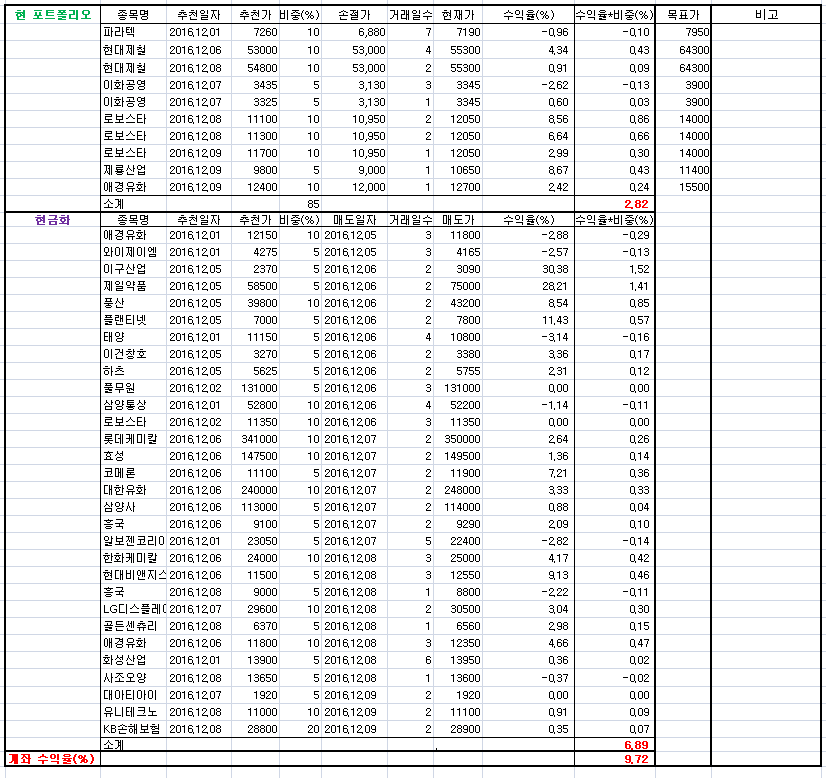Select the stock name cell '제룡산업'

[x=124, y=170]
